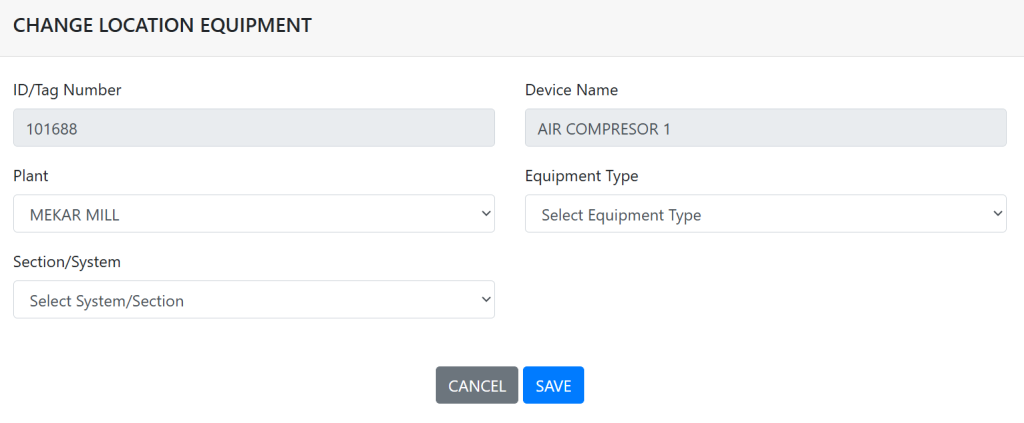Click the chevron arrow on Equipment Type dropdown

[x=997, y=214]
